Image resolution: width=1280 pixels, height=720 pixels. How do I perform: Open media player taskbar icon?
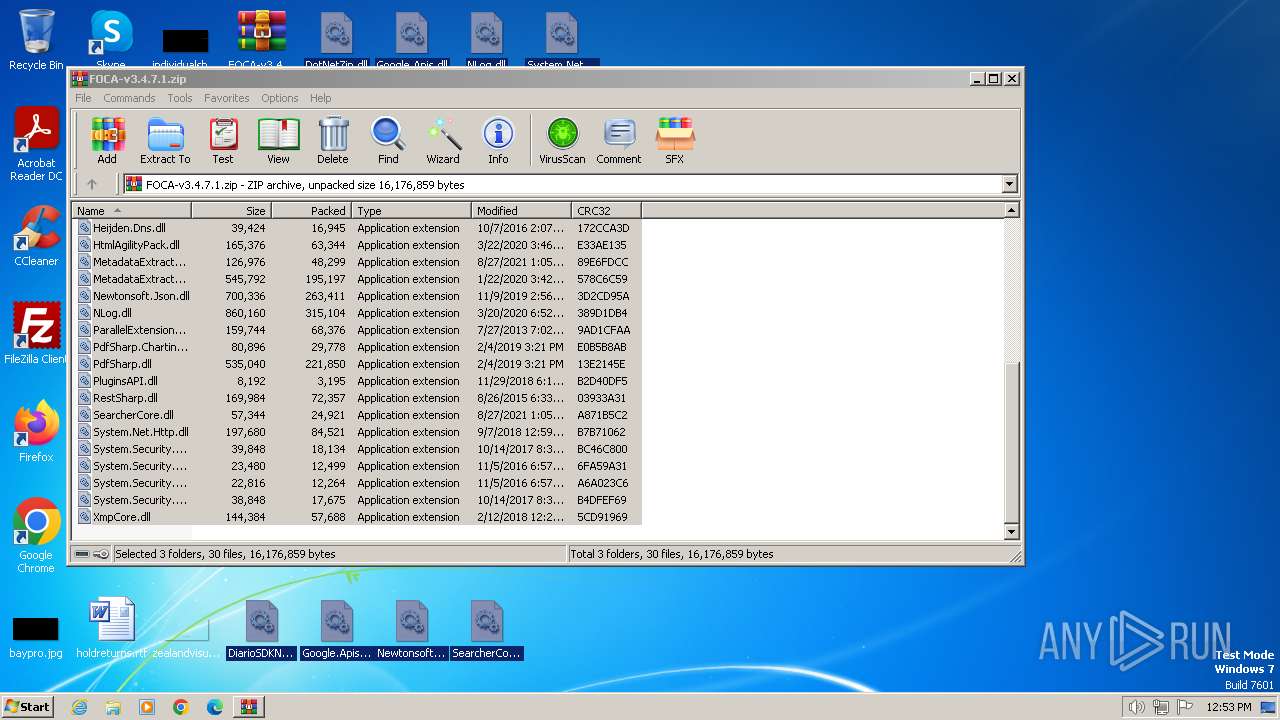(x=147, y=707)
